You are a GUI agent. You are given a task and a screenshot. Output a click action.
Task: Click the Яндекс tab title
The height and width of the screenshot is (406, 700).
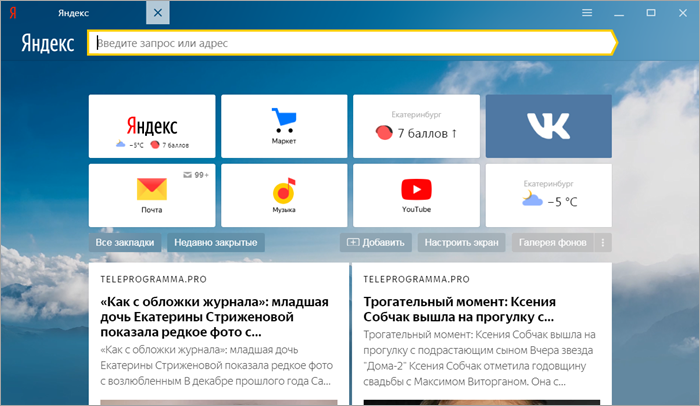tap(73, 13)
